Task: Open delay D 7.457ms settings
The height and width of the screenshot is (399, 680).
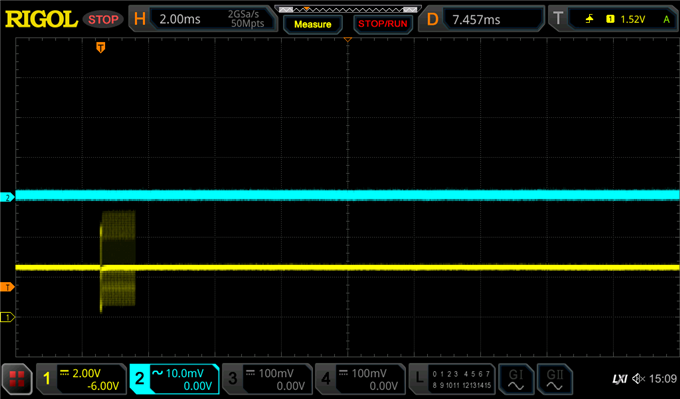Action: point(481,19)
